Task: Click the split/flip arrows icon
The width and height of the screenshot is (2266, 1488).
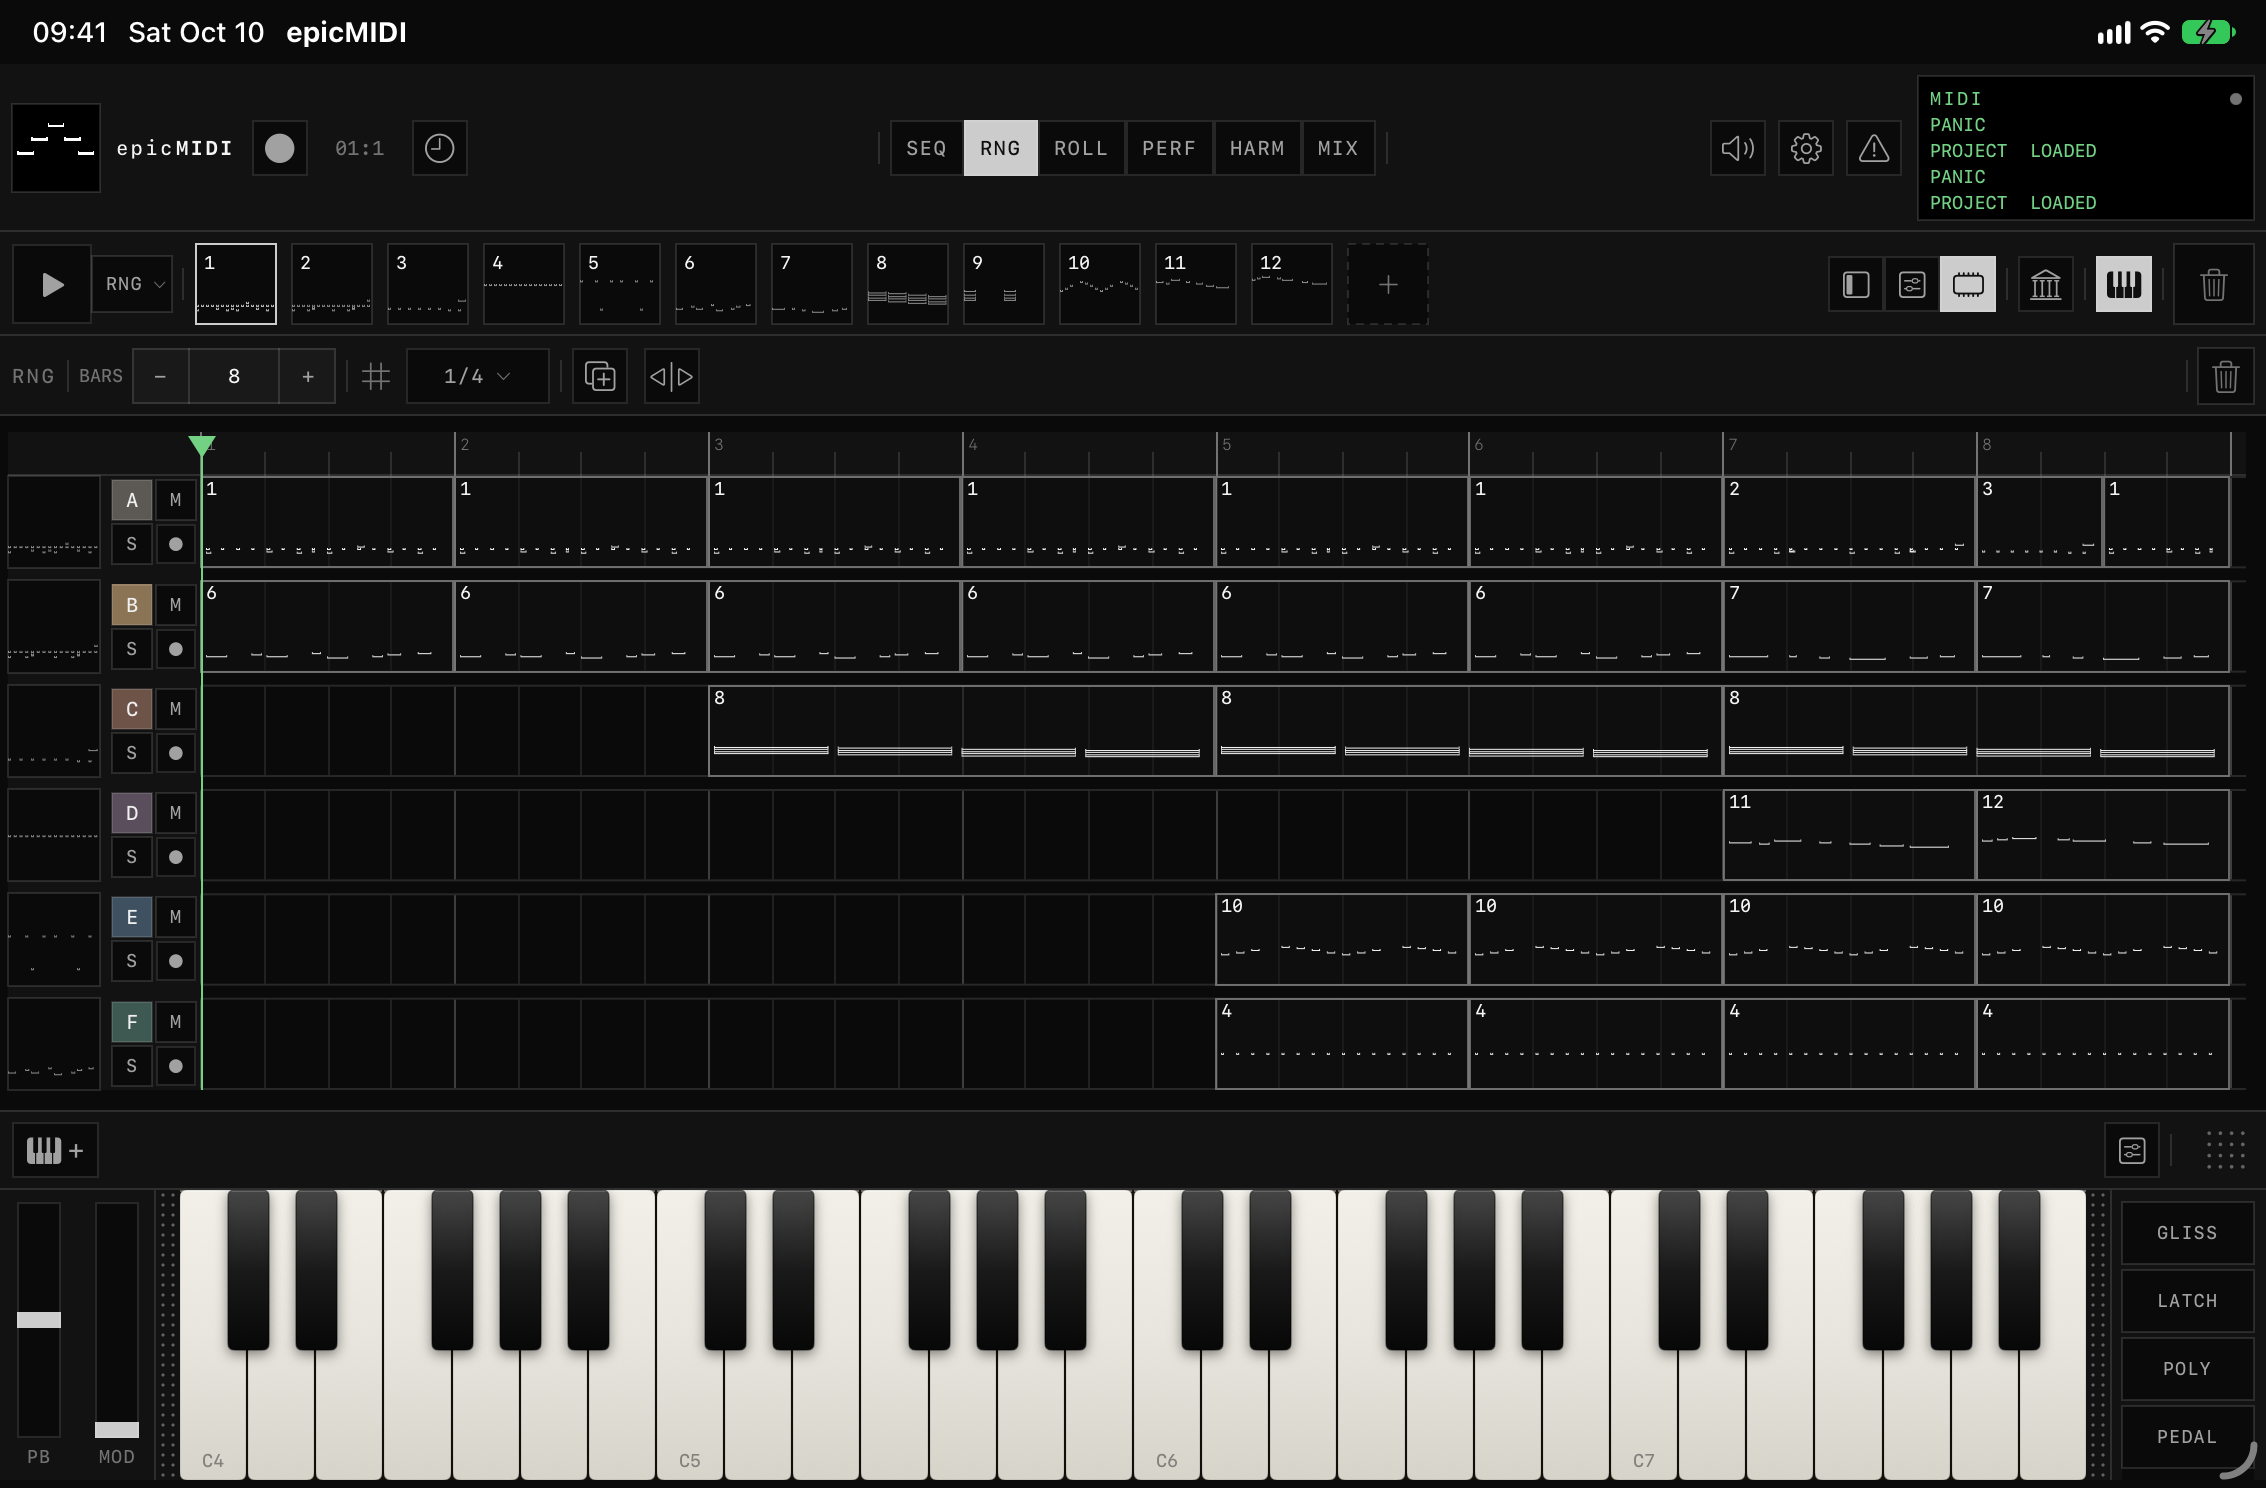Action: tap(672, 376)
